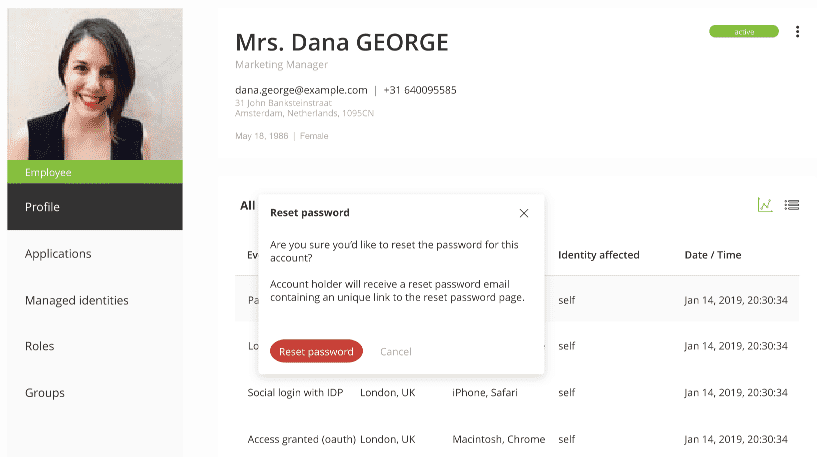Select the Access granted (oauth) event row
Screen dimensions: 817x457
517,439
